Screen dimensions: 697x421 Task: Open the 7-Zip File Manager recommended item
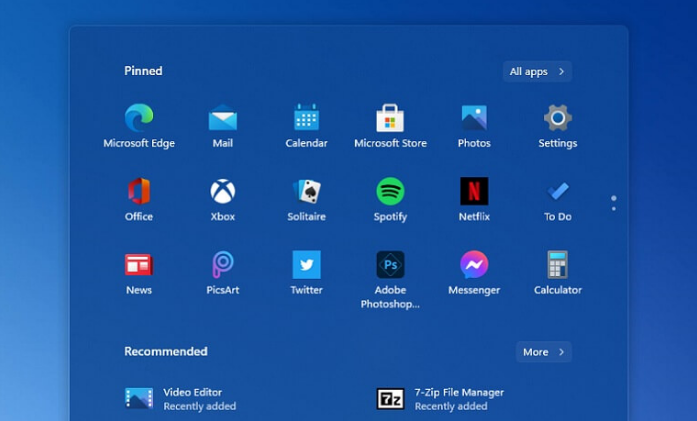[440, 399]
